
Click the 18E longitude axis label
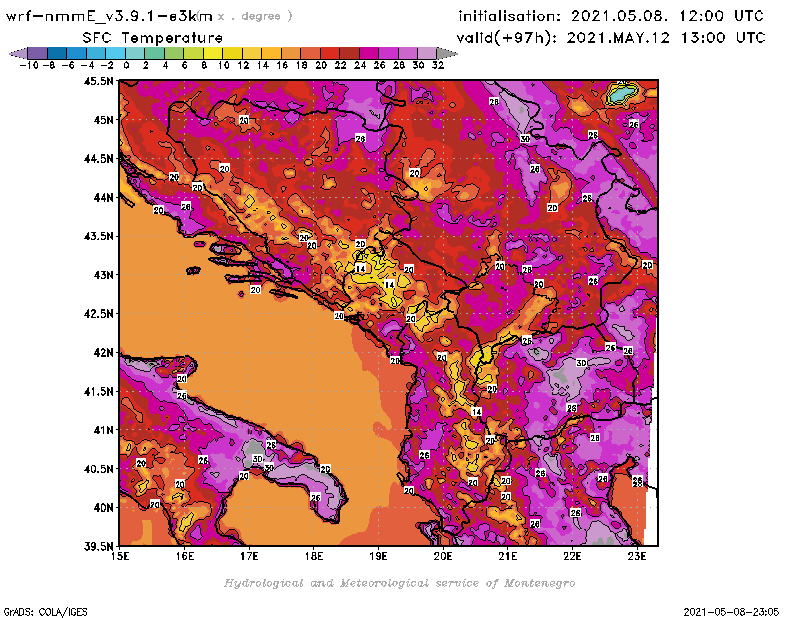tap(314, 556)
